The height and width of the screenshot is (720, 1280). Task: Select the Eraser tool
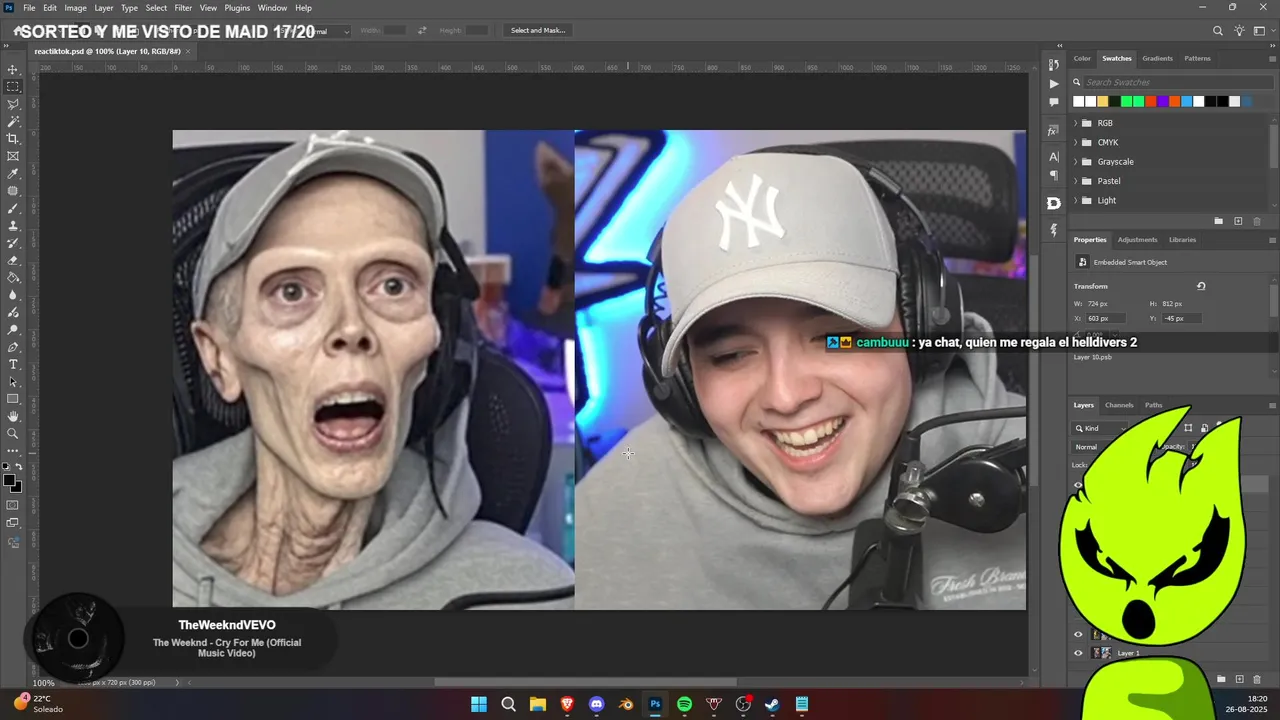coord(13,260)
